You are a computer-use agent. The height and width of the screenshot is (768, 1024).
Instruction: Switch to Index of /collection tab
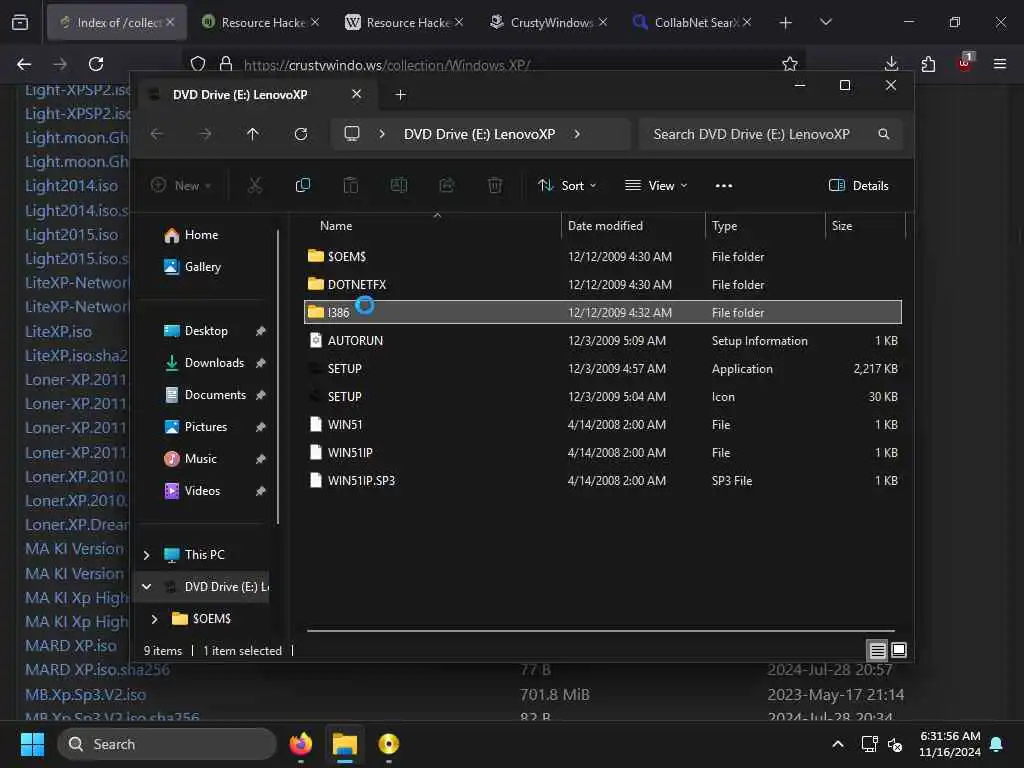pyautogui.click(x=117, y=22)
